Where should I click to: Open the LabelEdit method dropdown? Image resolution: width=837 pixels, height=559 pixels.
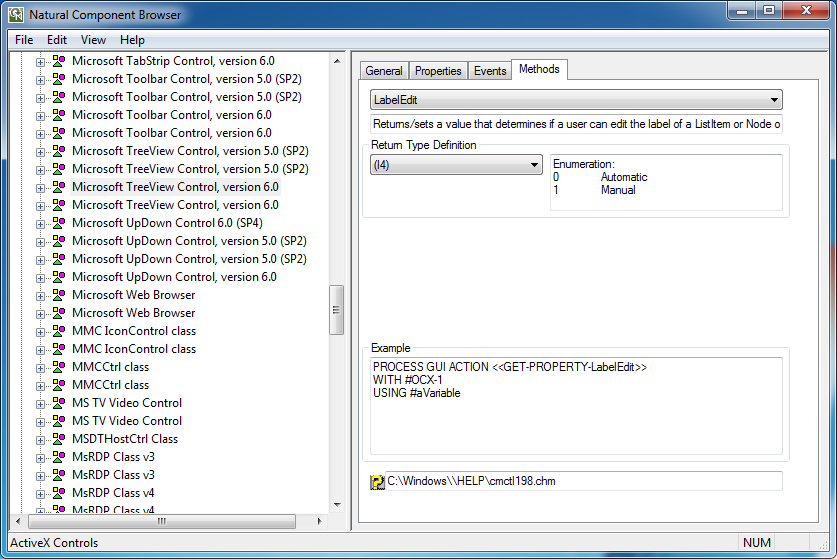coord(774,100)
